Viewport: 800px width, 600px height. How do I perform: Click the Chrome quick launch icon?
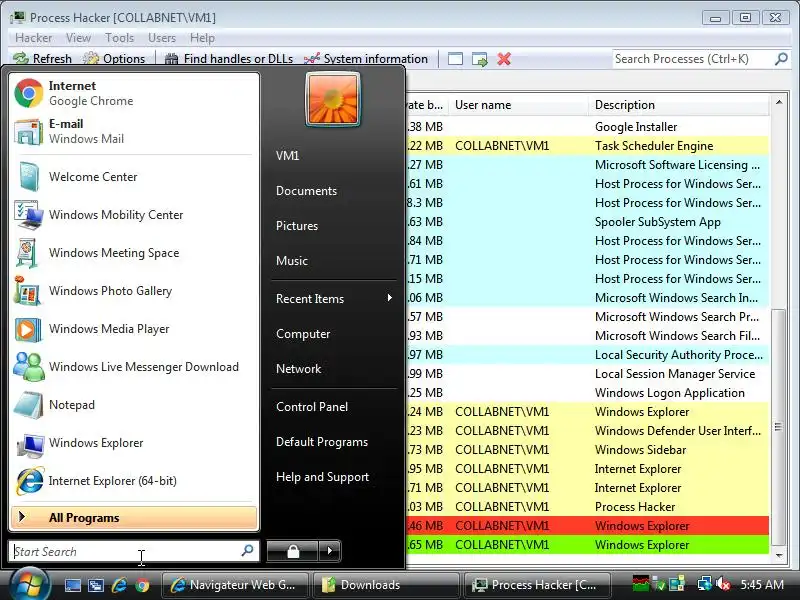tap(142, 585)
